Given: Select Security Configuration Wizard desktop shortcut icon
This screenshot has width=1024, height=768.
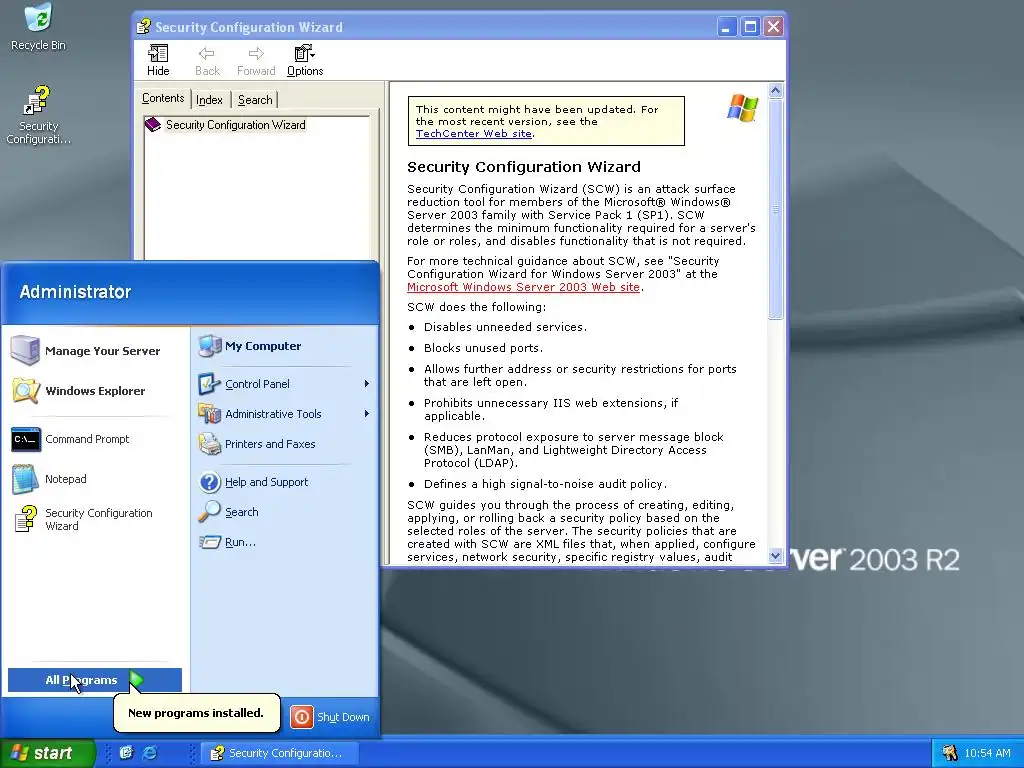Looking at the screenshot, I should click(37, 101).
